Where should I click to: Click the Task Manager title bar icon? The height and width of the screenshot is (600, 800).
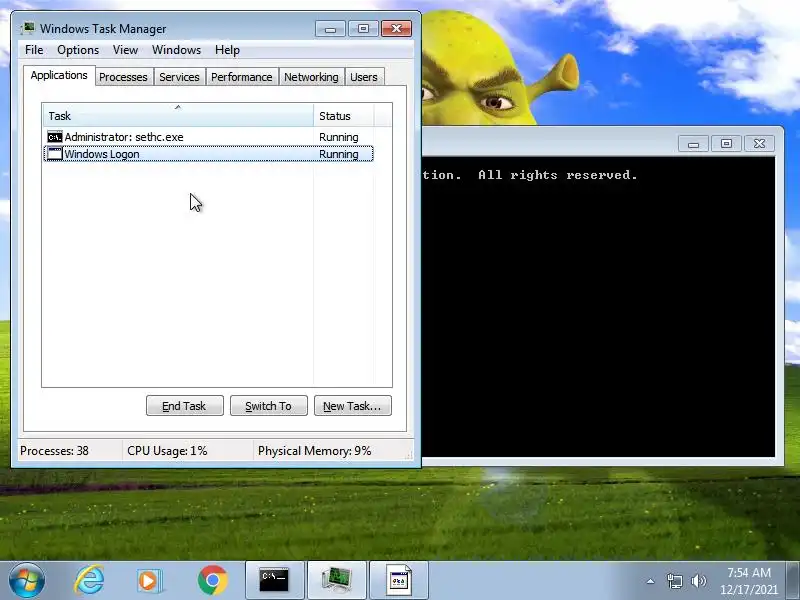click(x=27, y=29)
